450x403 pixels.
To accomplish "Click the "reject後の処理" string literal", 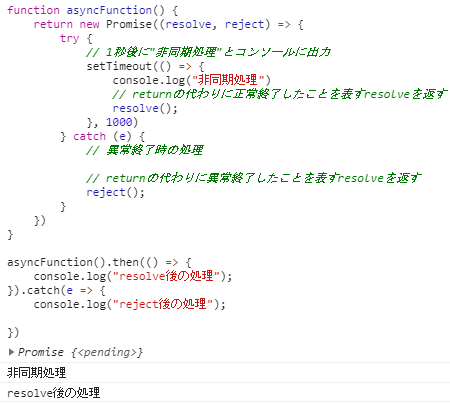I will [x=163, y=304].
